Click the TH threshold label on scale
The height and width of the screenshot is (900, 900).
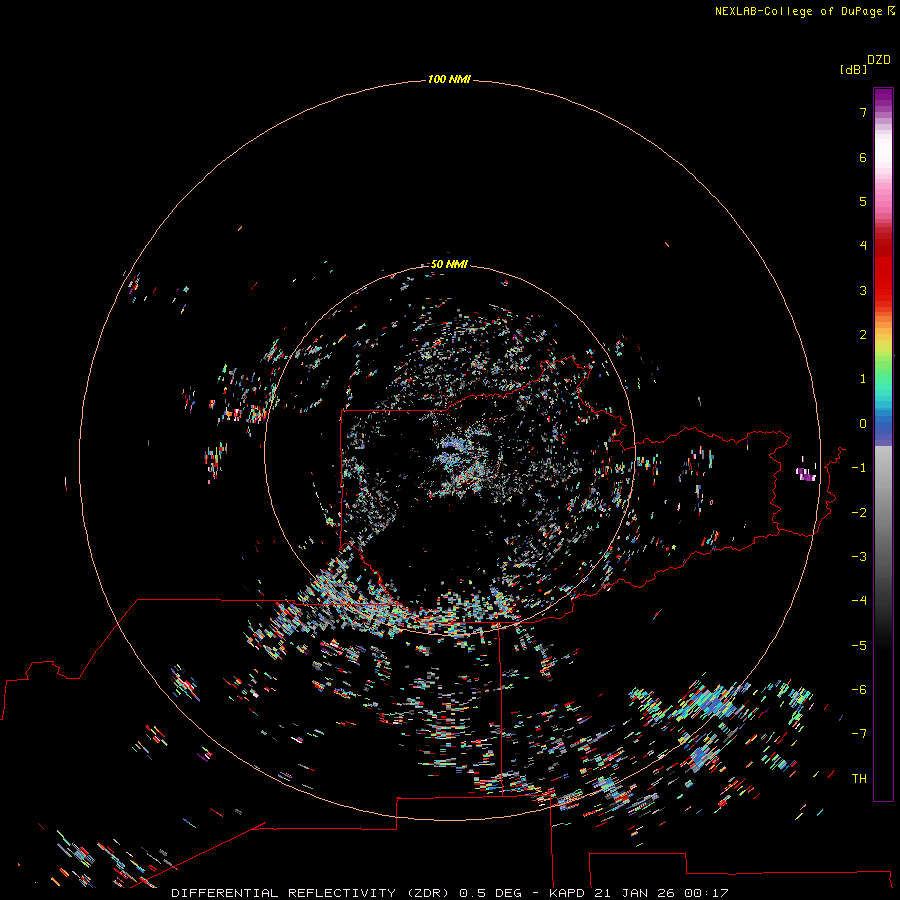pyautogui.click(x=859, y=779)
